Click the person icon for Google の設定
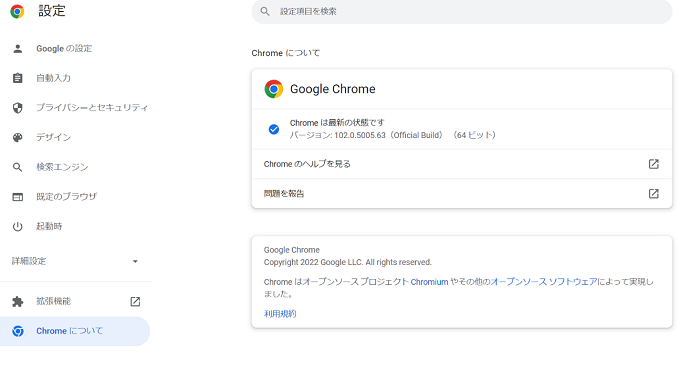This screenshot has height=373, width=700. 17,49
